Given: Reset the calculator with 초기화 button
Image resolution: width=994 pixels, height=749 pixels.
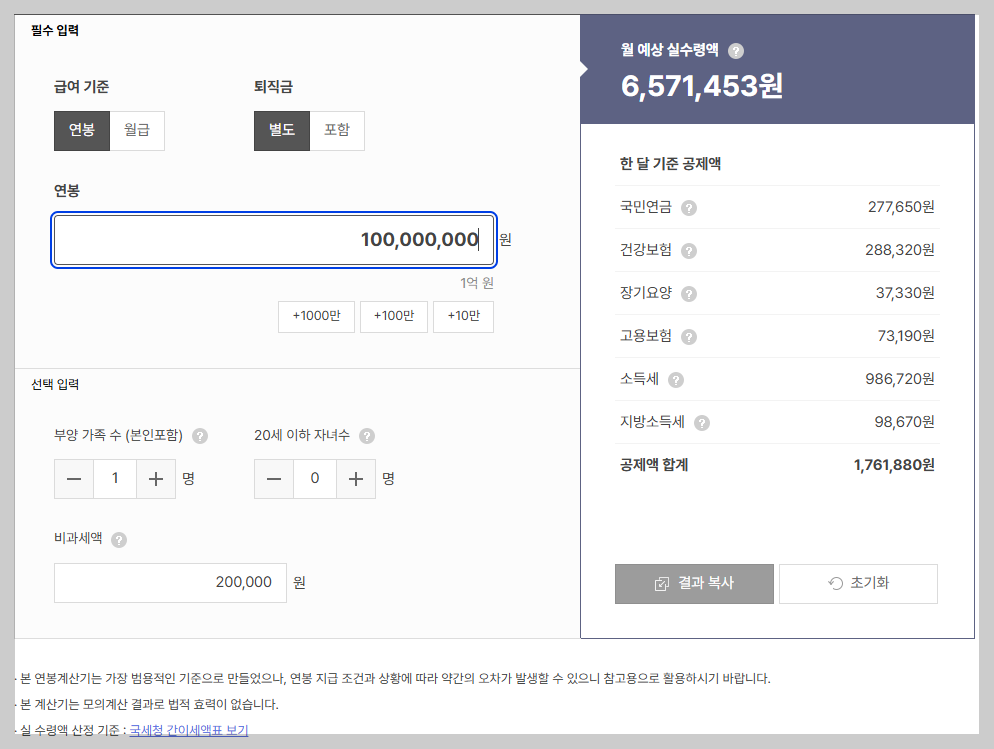Looking at the screenshot, I should [858, 583].
